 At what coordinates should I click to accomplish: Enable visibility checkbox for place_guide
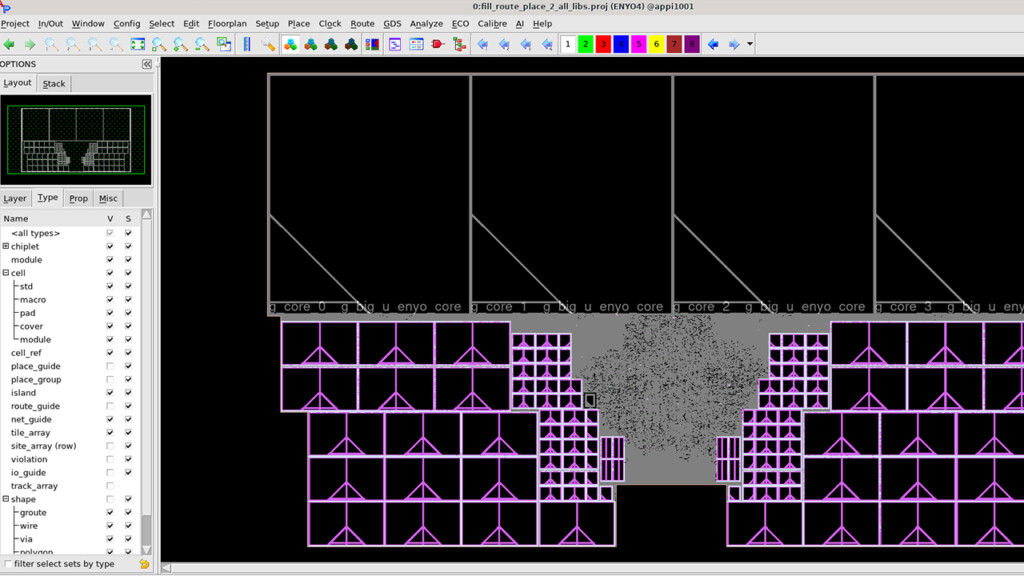(110, 366)
